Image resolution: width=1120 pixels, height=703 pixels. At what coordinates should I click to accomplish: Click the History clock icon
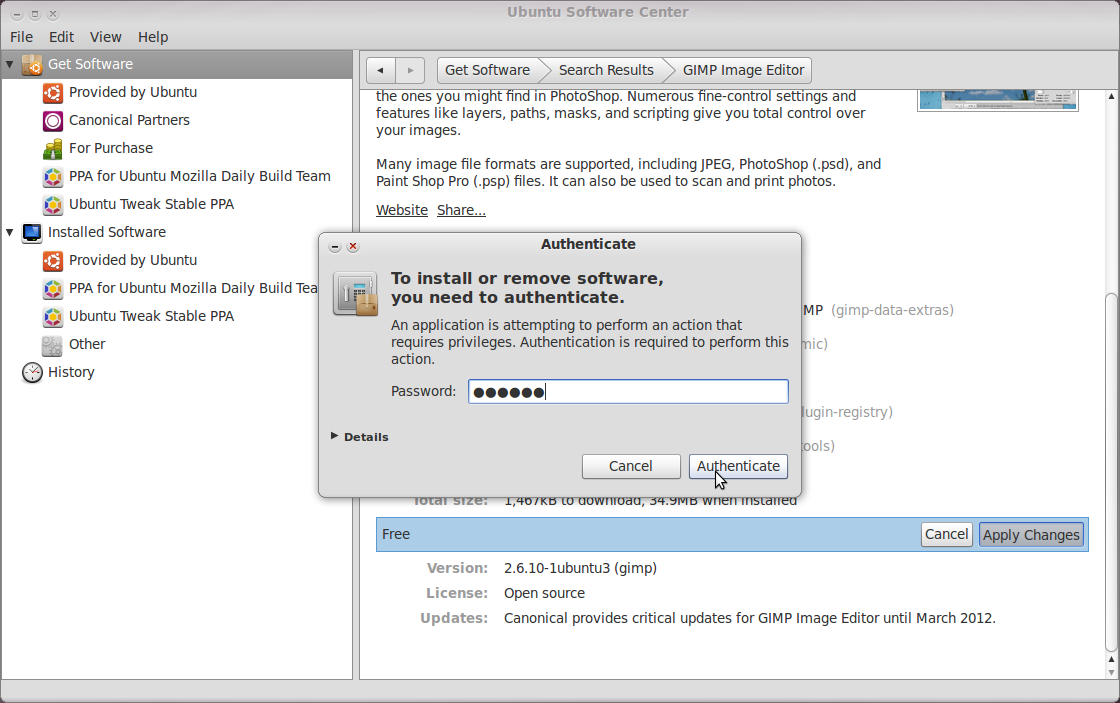32,372
